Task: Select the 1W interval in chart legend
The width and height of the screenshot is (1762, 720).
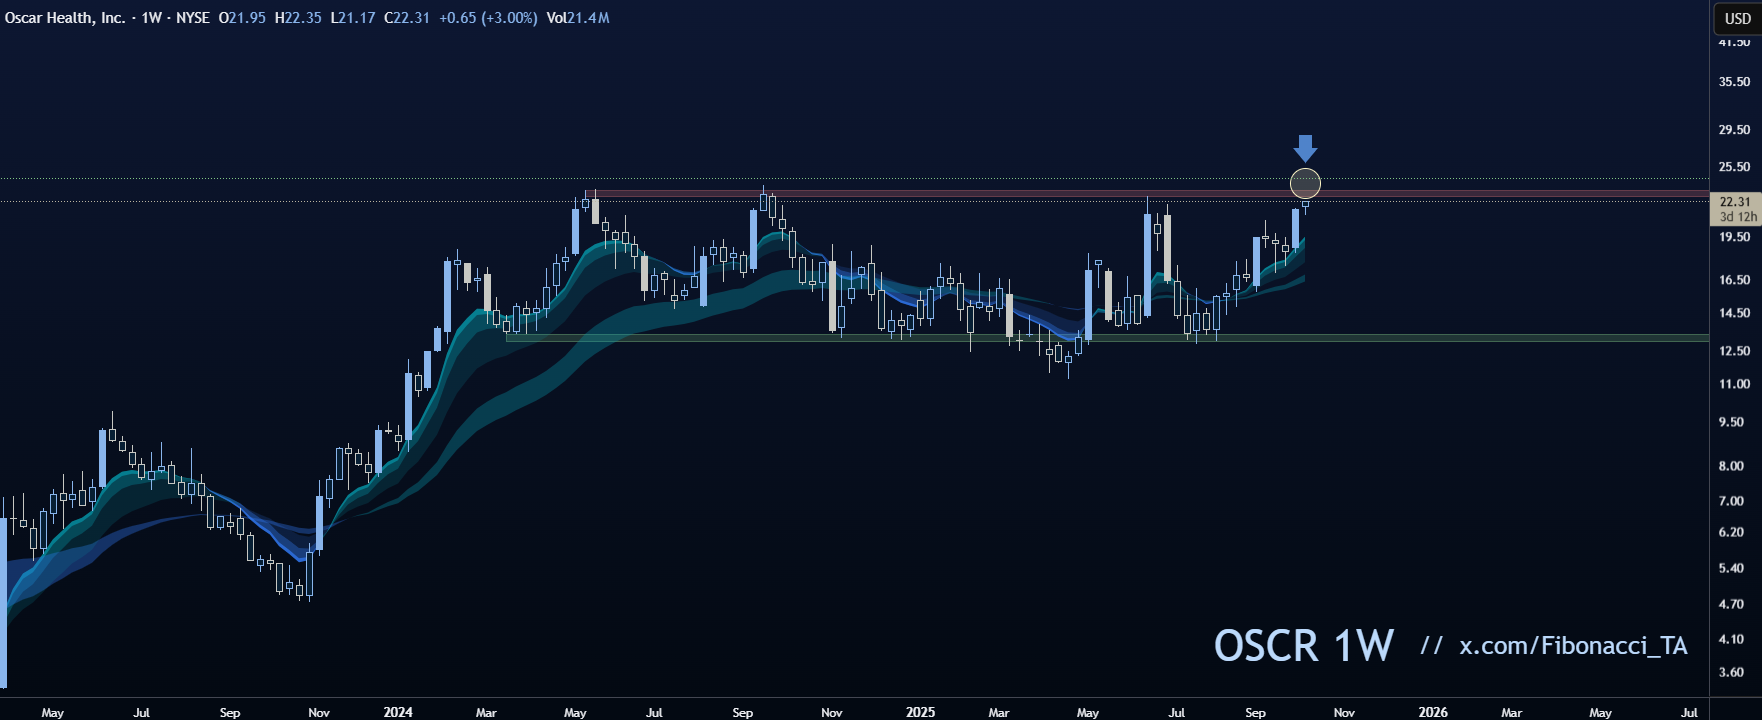Action: [151, 18]
